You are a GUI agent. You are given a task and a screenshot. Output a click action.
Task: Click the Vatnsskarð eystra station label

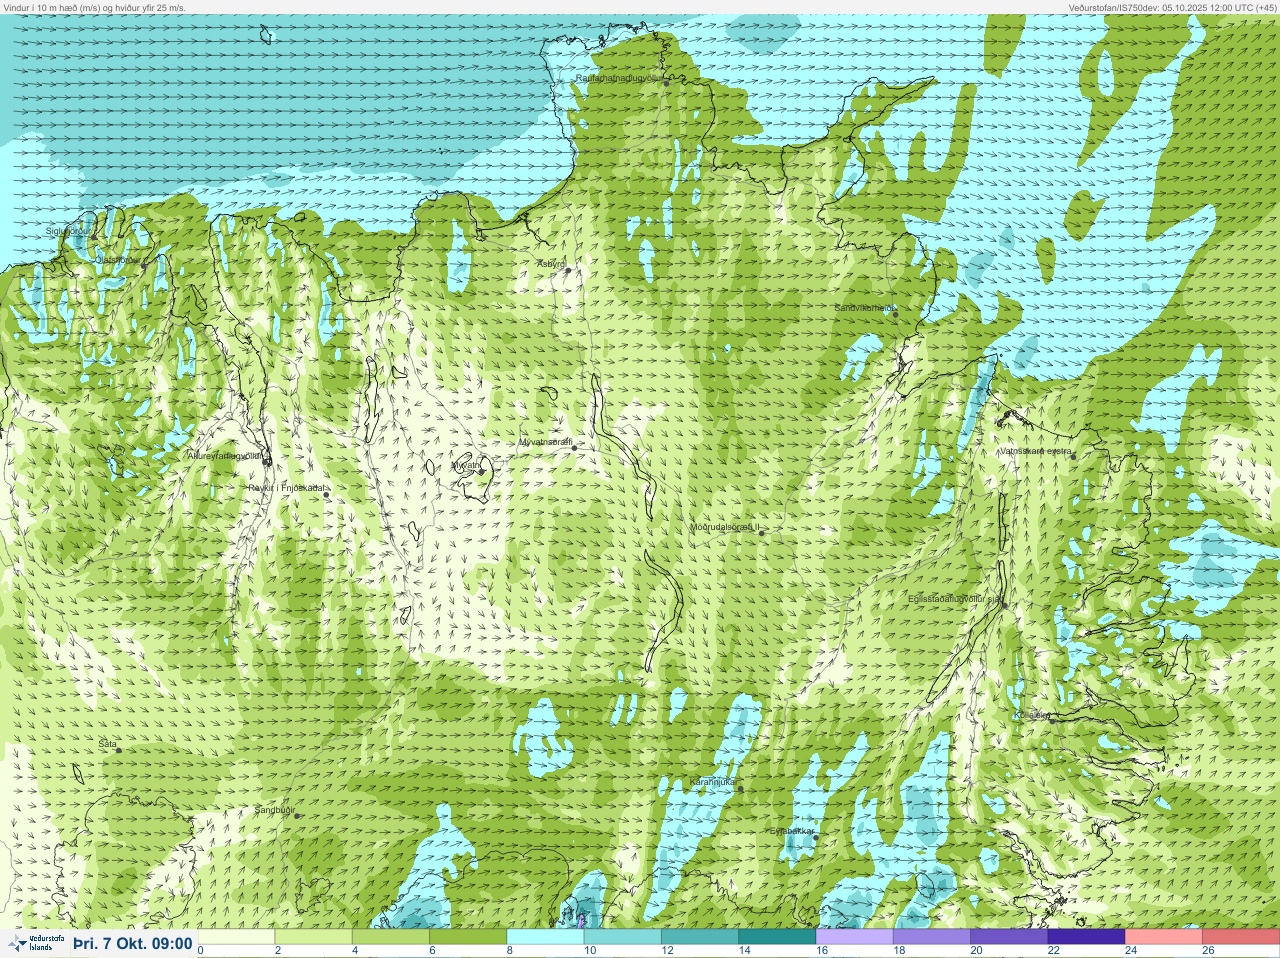[x=1035, y=451]
